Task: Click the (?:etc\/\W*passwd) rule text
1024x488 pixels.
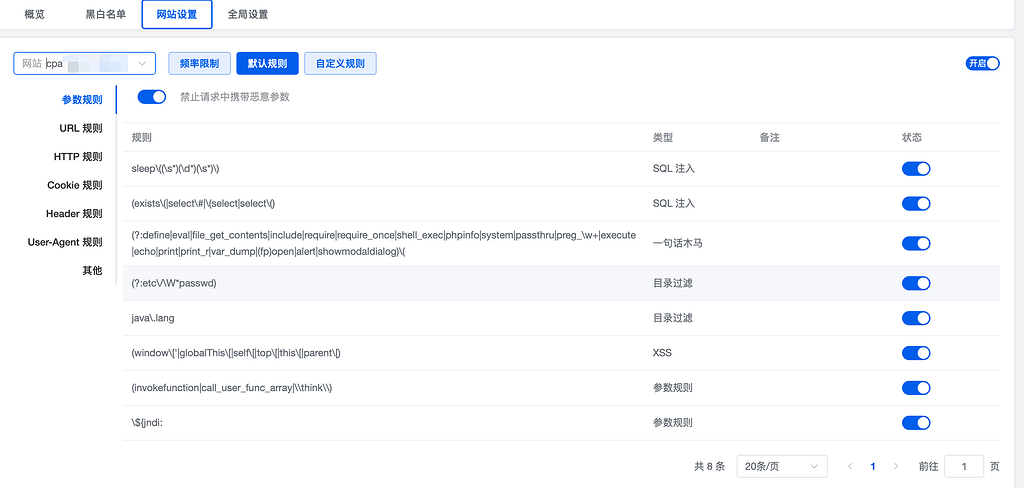Action: click(174, 283)
